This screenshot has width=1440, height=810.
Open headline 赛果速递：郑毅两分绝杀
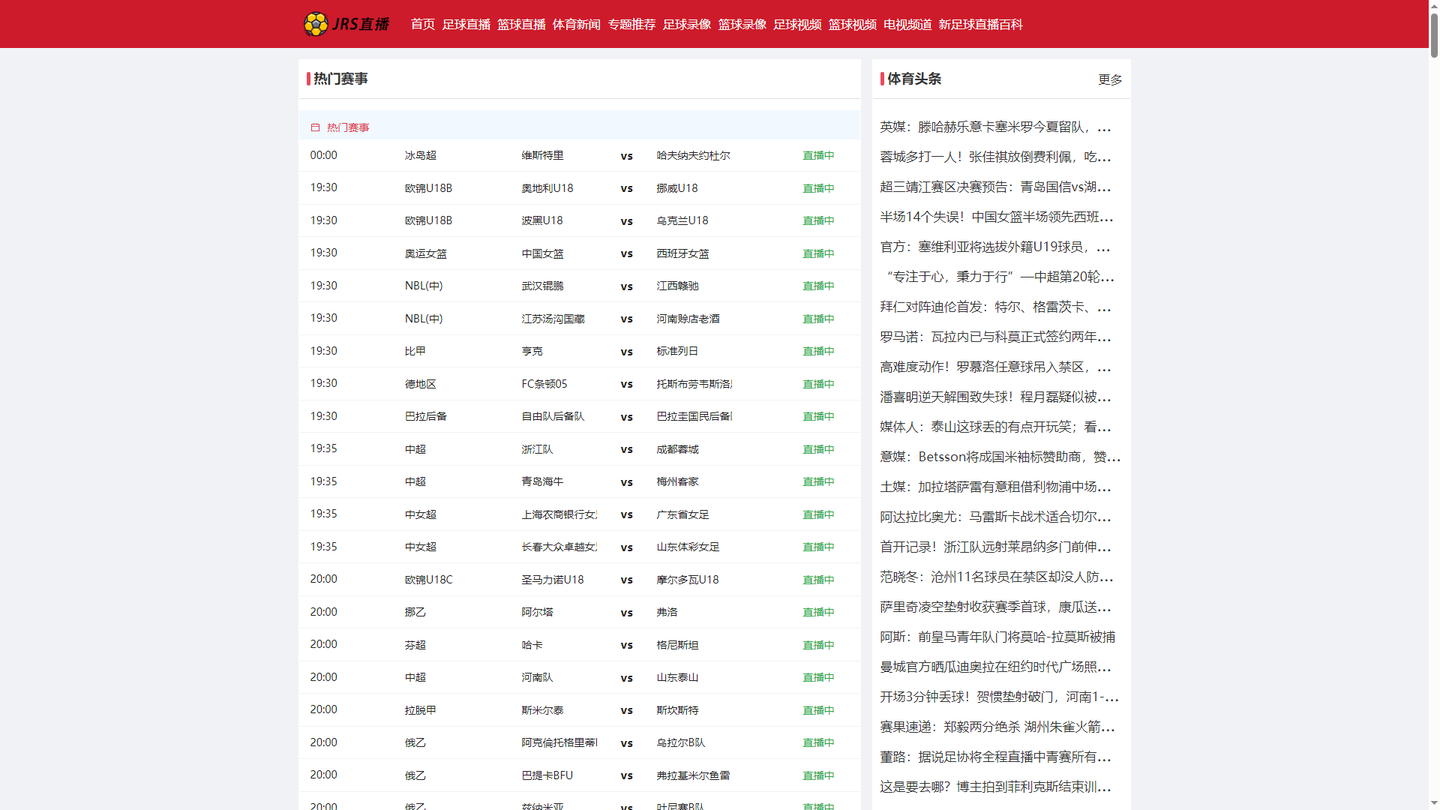(997, 727)
